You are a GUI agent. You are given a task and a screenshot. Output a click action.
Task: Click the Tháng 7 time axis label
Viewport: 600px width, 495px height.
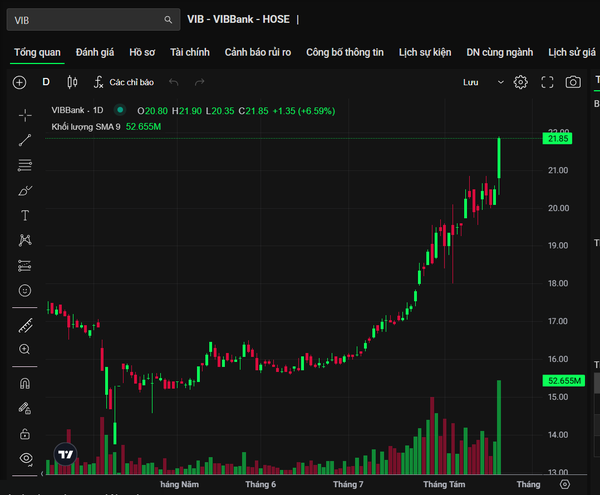click(348, 484)
